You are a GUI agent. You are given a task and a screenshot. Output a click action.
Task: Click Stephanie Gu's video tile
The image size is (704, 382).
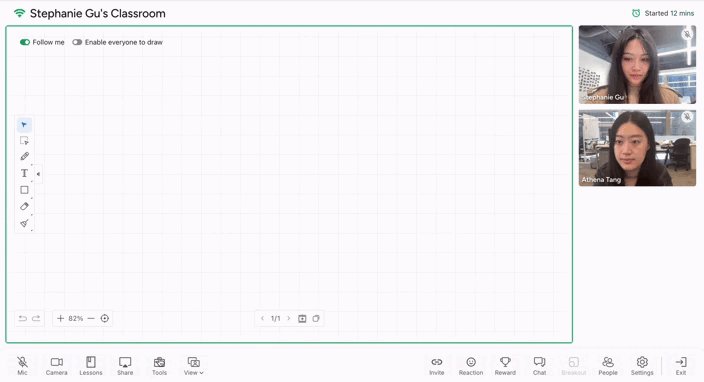(637, 65)
